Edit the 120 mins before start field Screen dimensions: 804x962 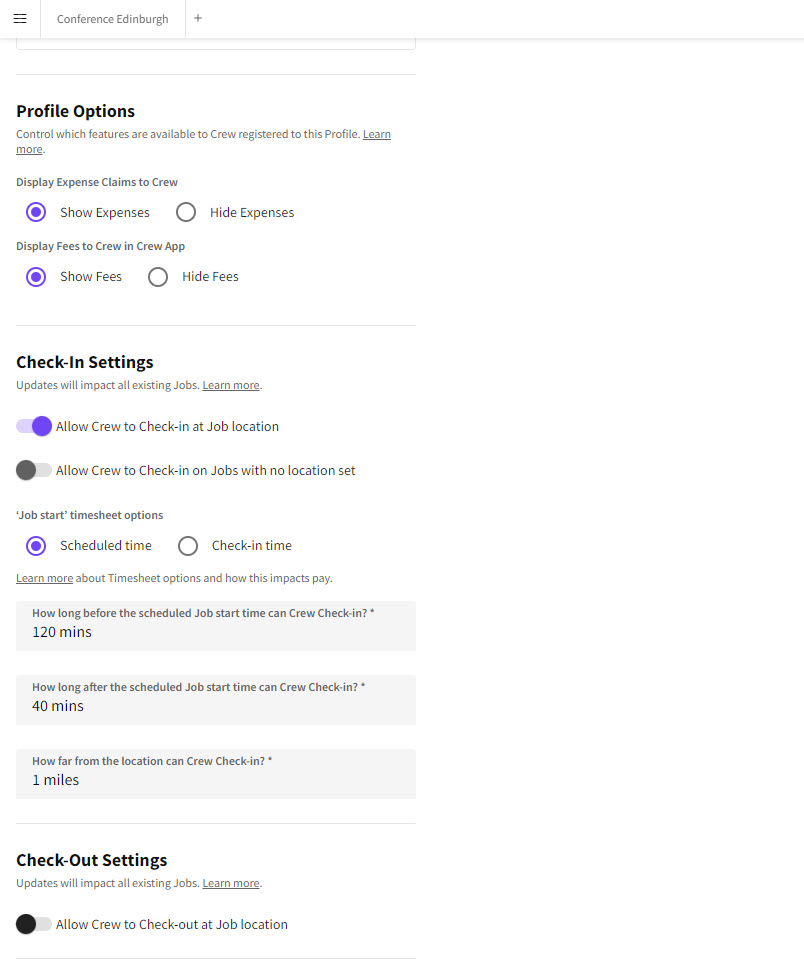[216, 632]
